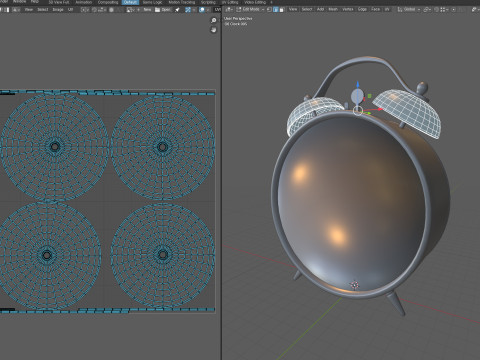Select the Default workspace tab
Image resolution: width=480 pixels, height=360 pixels.
pos(130,2)
